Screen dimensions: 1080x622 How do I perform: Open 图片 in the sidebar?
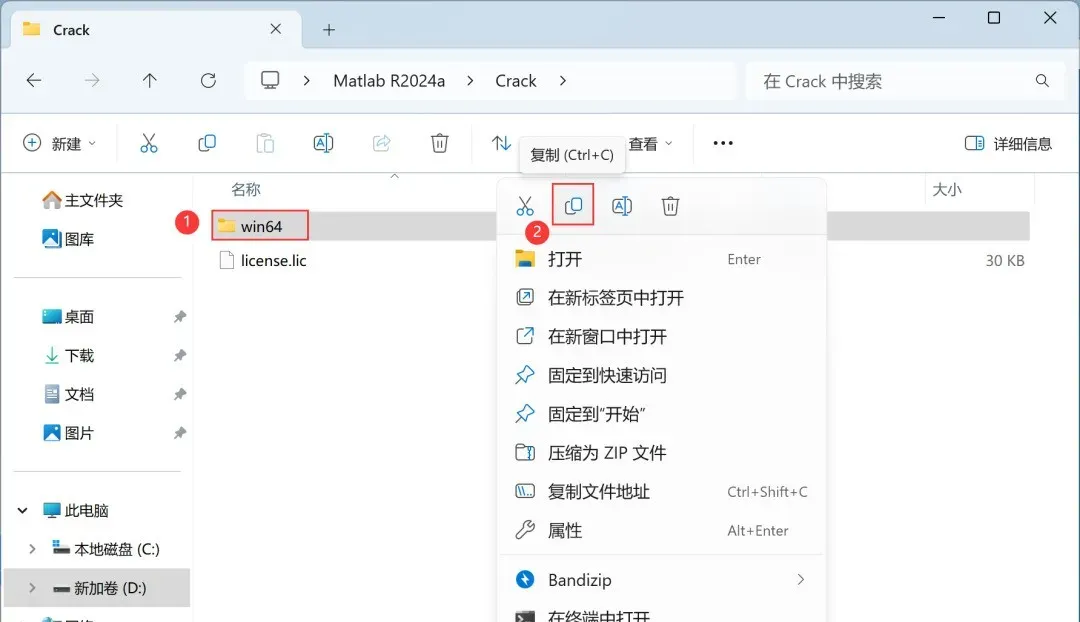tap(68, 433)
